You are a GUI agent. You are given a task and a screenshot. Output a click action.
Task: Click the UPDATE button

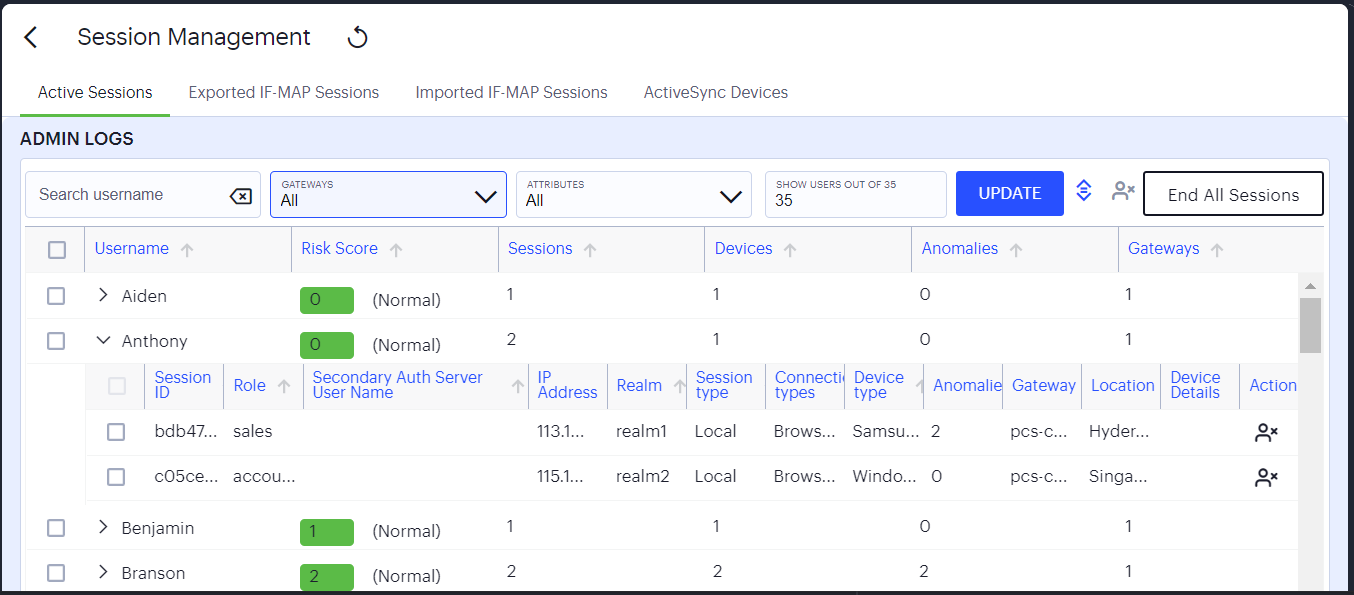(x=1010, y=194)
